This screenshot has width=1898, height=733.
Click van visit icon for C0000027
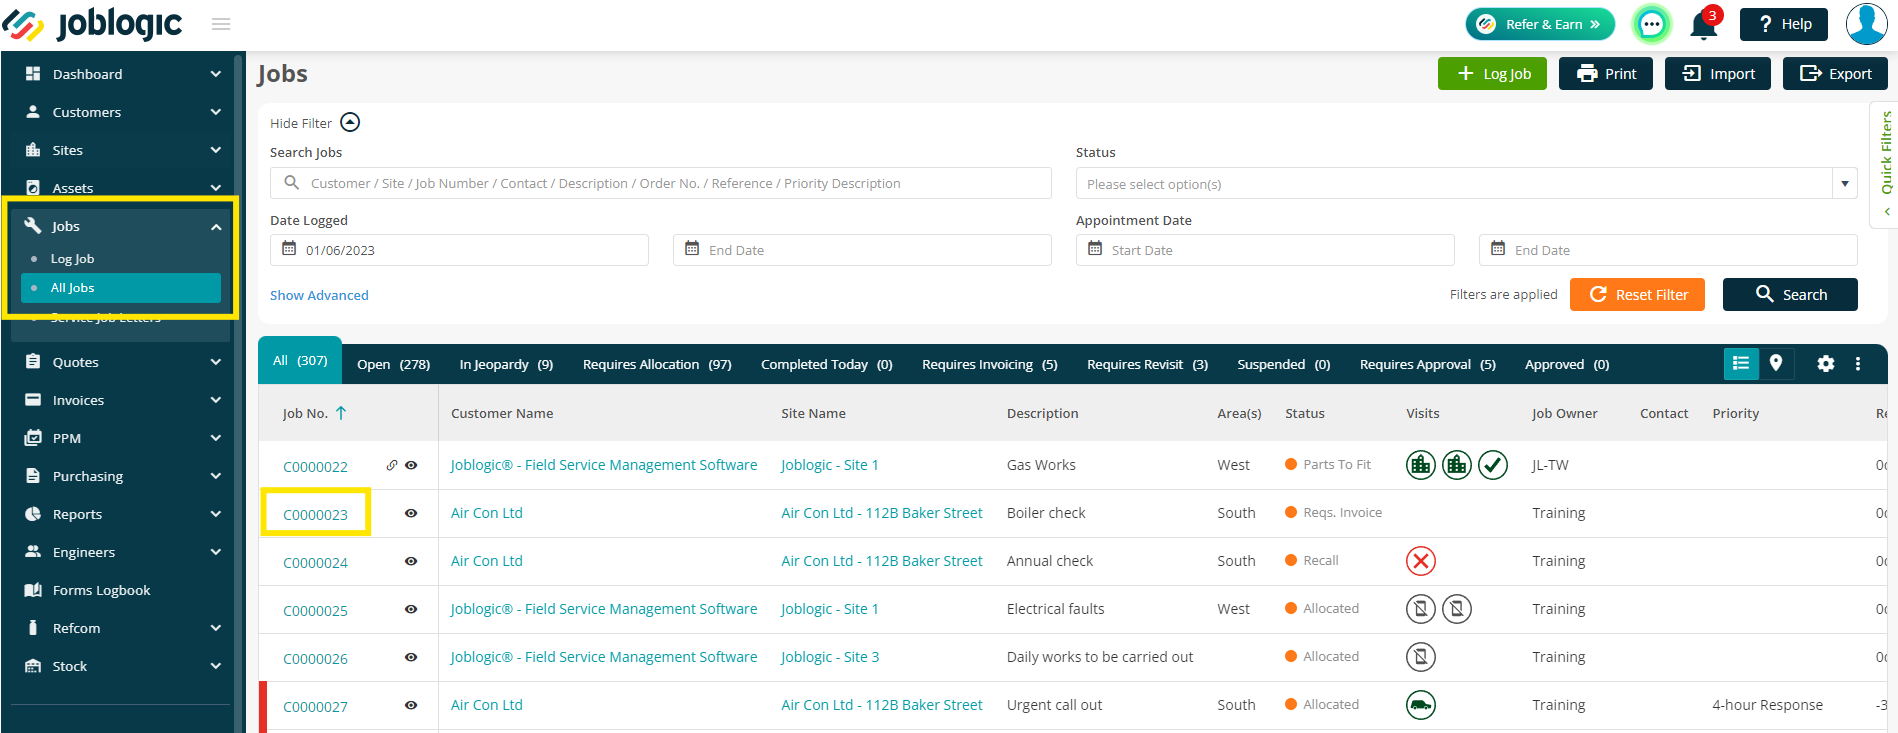(x=1421, y=705)
